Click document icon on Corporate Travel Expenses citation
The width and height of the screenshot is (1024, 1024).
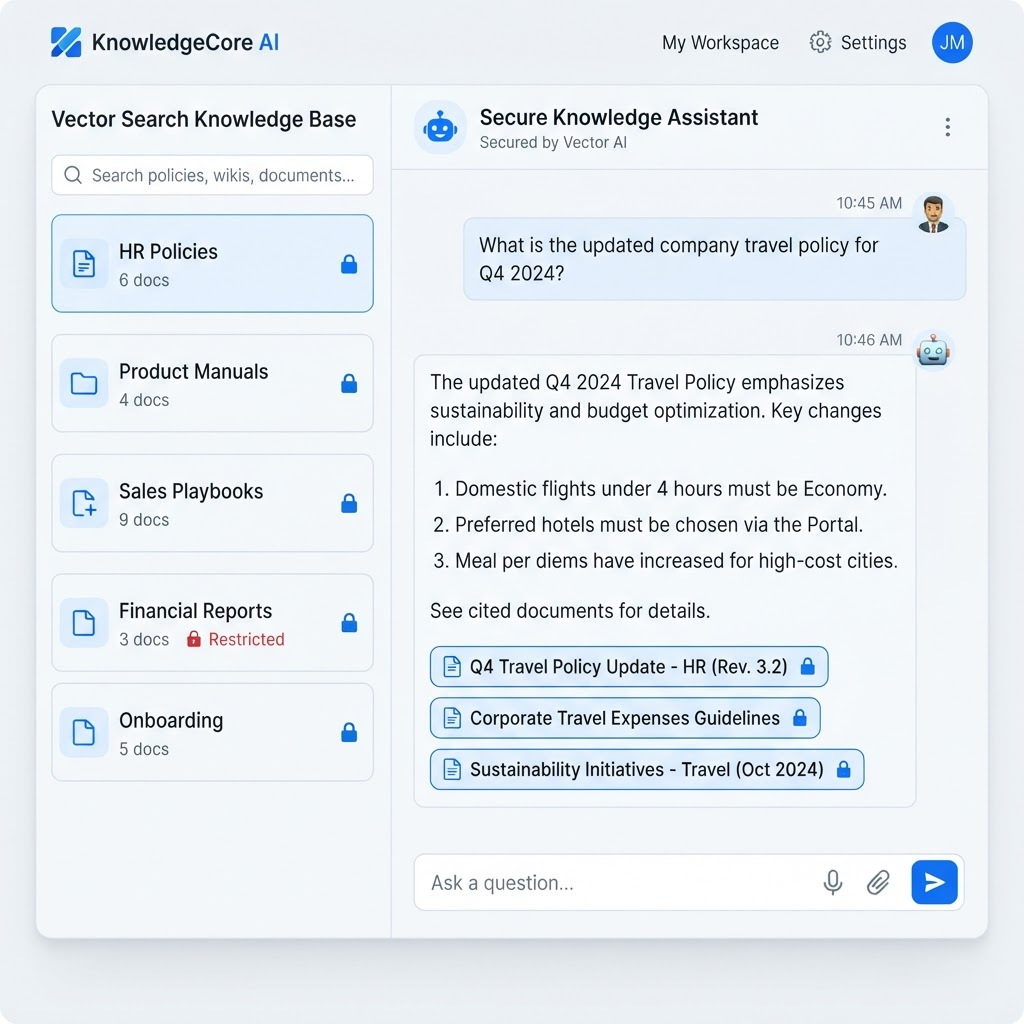[452, 718]
